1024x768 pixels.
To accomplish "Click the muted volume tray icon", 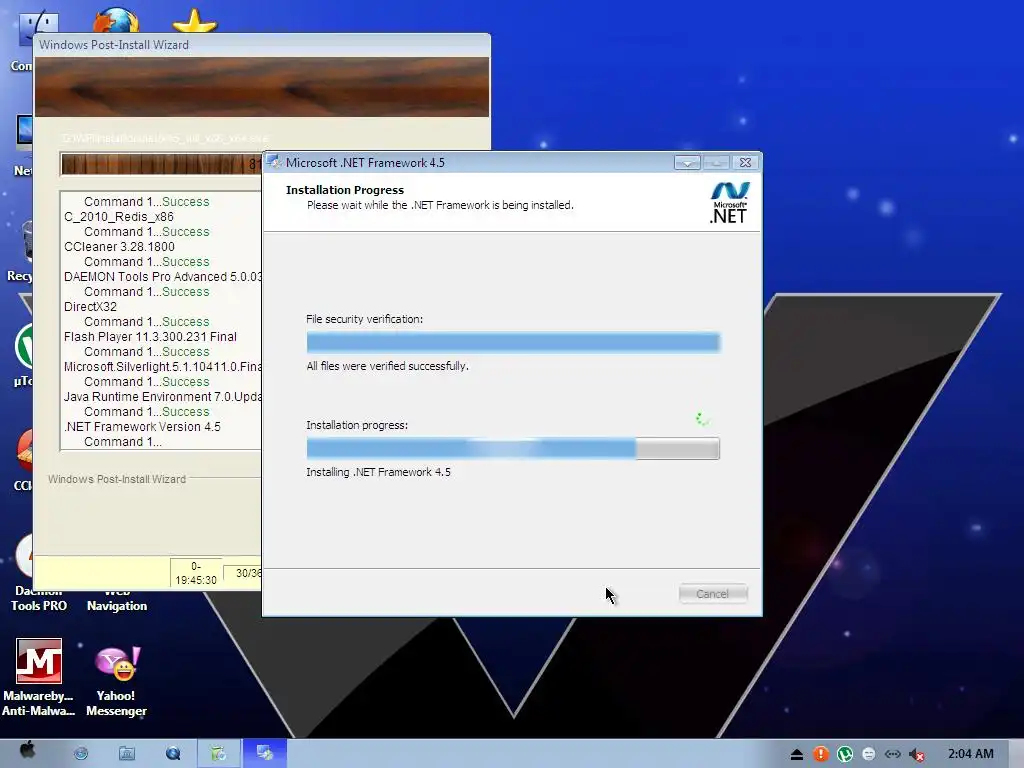I will coord(917,755).
